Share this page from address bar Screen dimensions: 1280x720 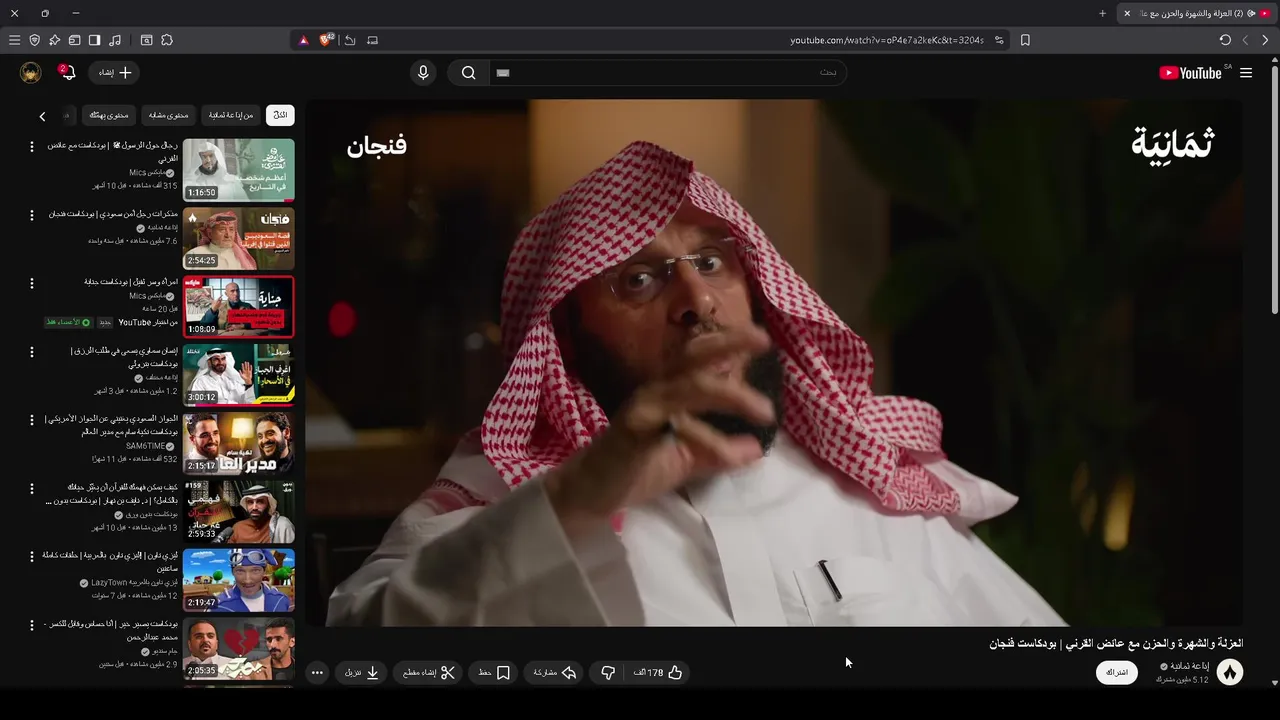click(x=349, y=40)
